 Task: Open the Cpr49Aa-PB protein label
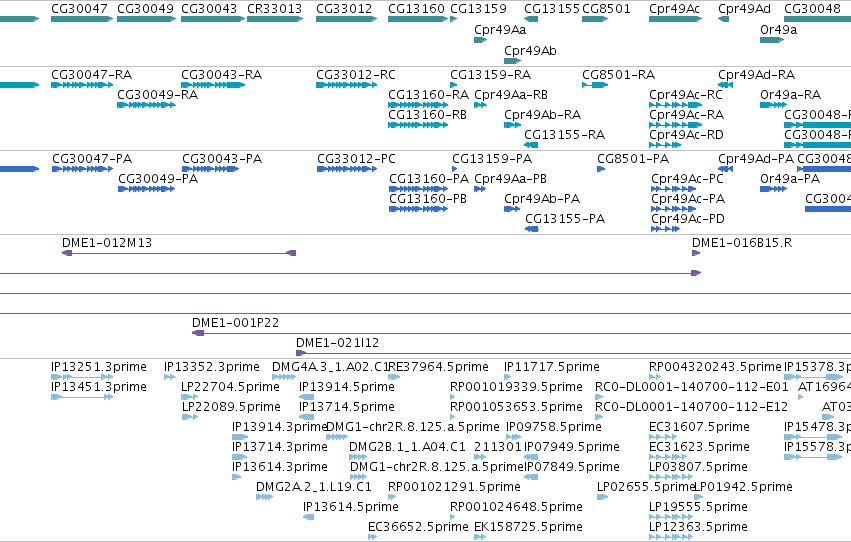(511, 179)
